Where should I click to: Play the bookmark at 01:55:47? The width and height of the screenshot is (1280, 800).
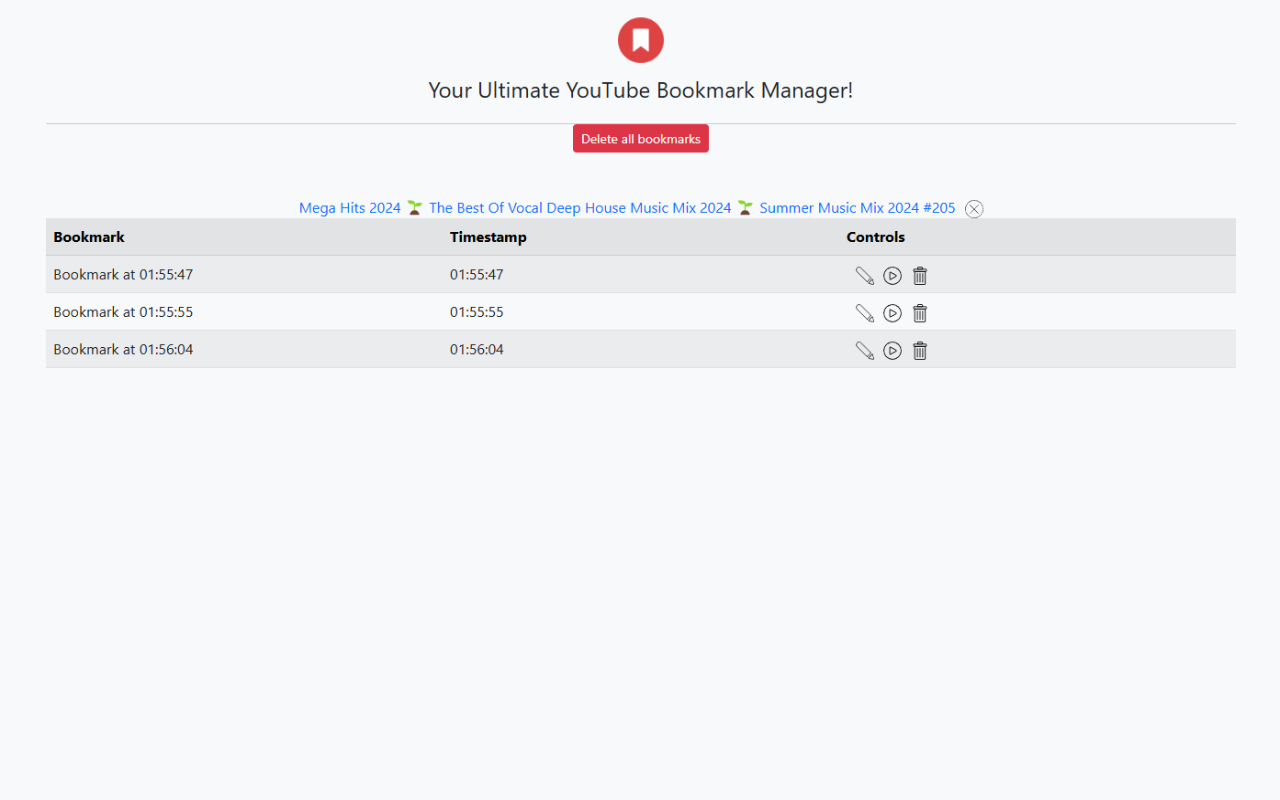point(893,276)
